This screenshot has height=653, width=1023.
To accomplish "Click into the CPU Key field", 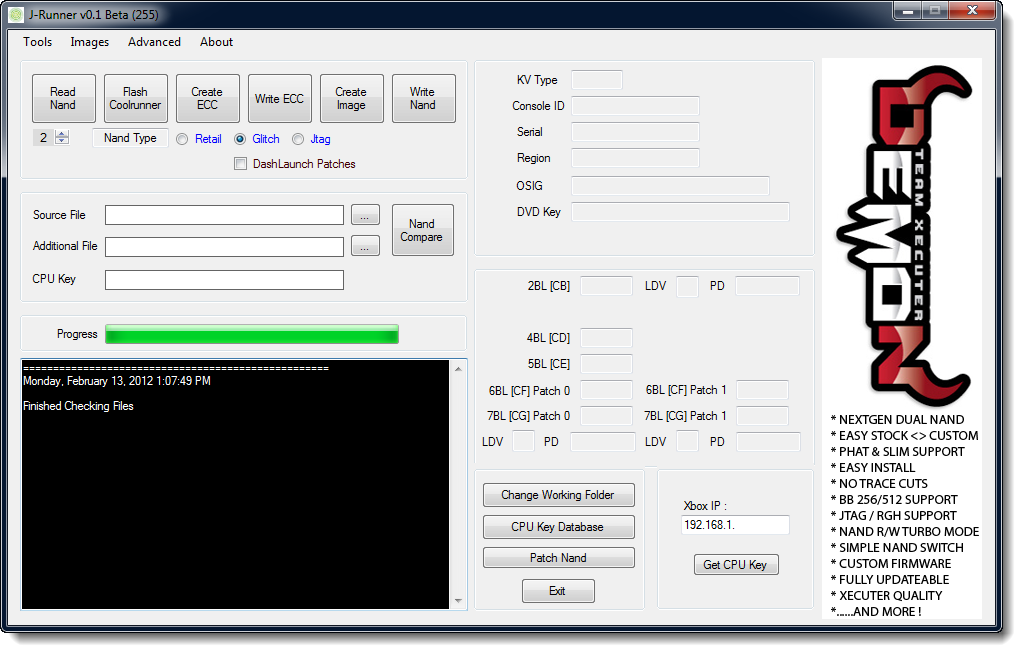I will coord(224,280).
